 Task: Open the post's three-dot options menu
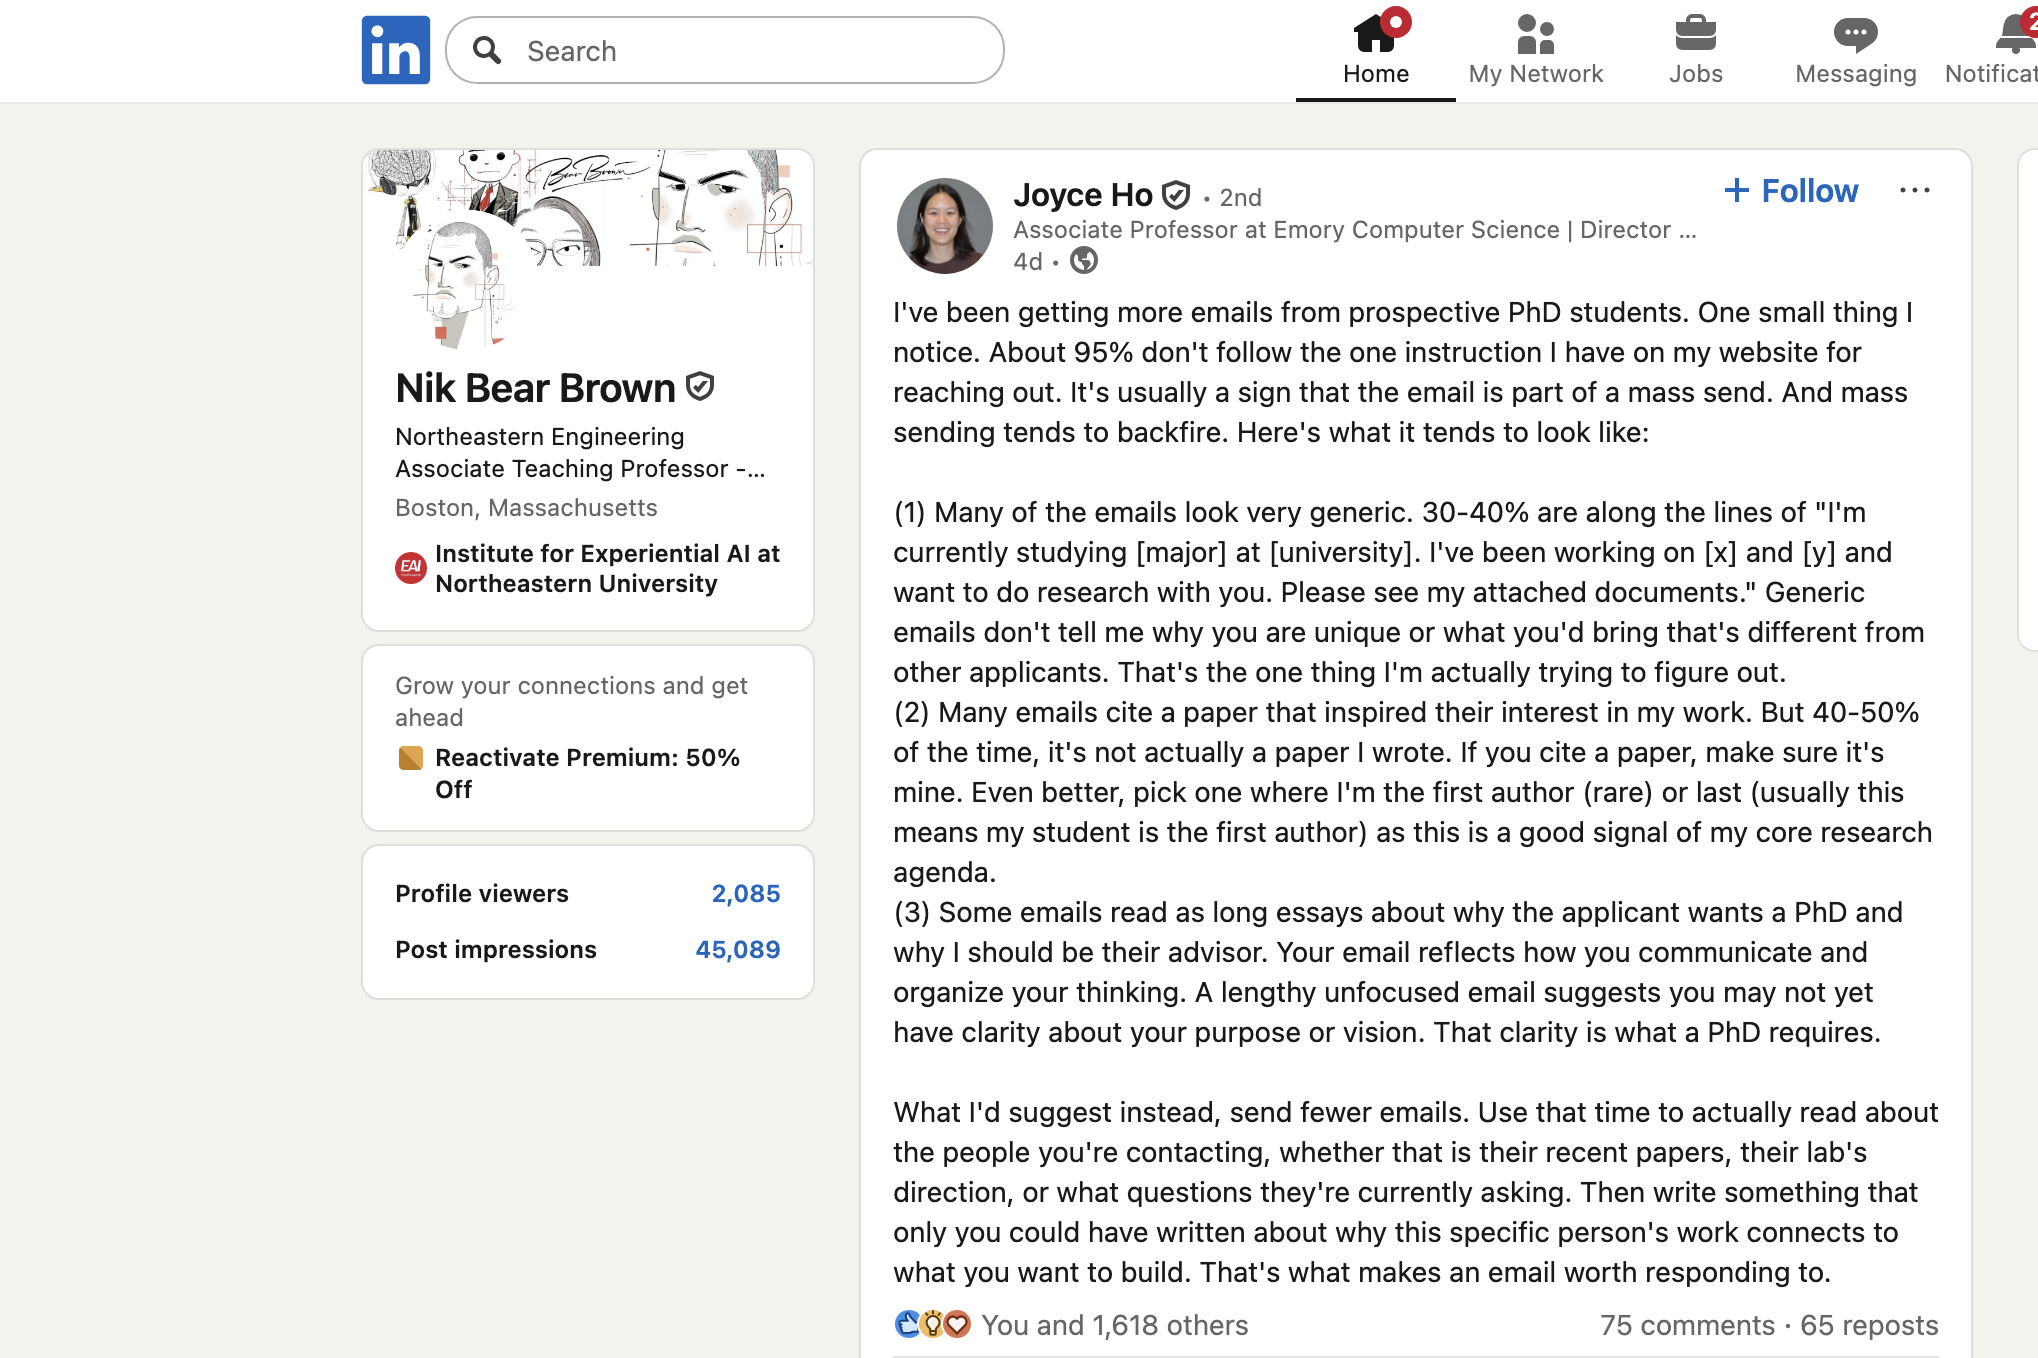point(1914,191)
